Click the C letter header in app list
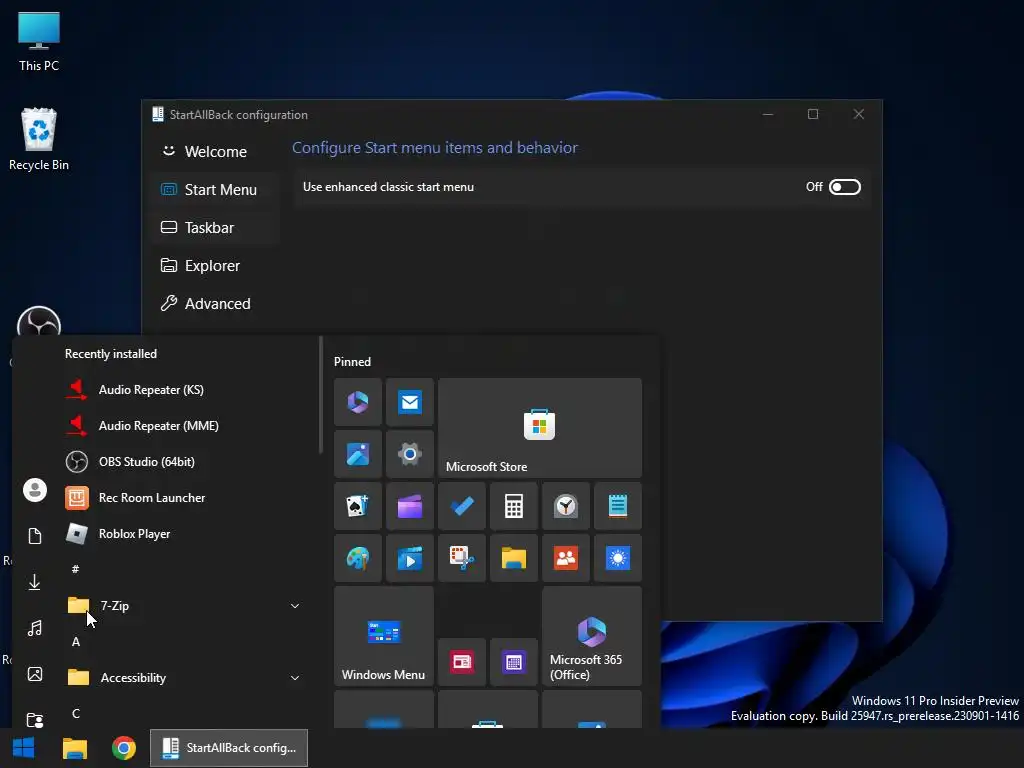 pos(76,714)
